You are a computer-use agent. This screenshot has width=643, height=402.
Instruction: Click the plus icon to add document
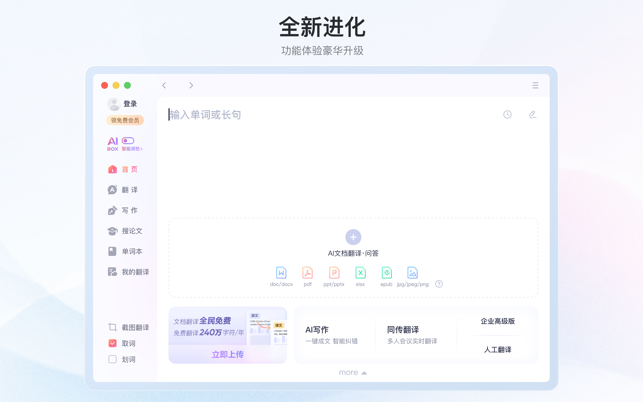[353, 237]
